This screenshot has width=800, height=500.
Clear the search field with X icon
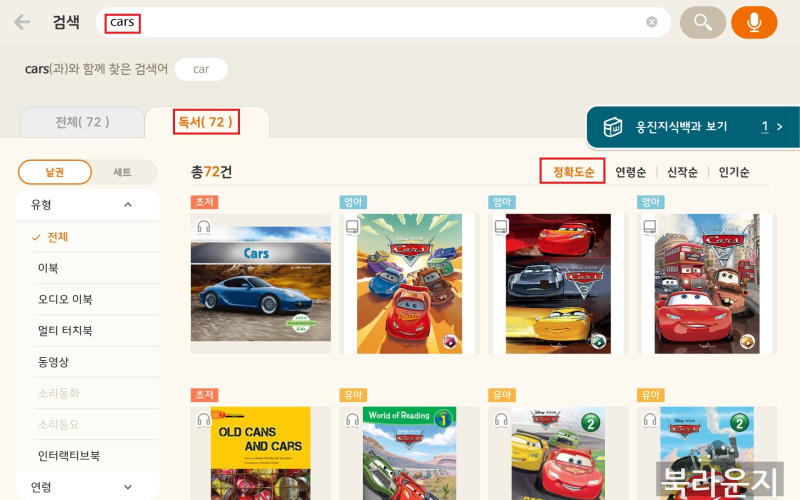pyautogui.click(x=652, y=22)
